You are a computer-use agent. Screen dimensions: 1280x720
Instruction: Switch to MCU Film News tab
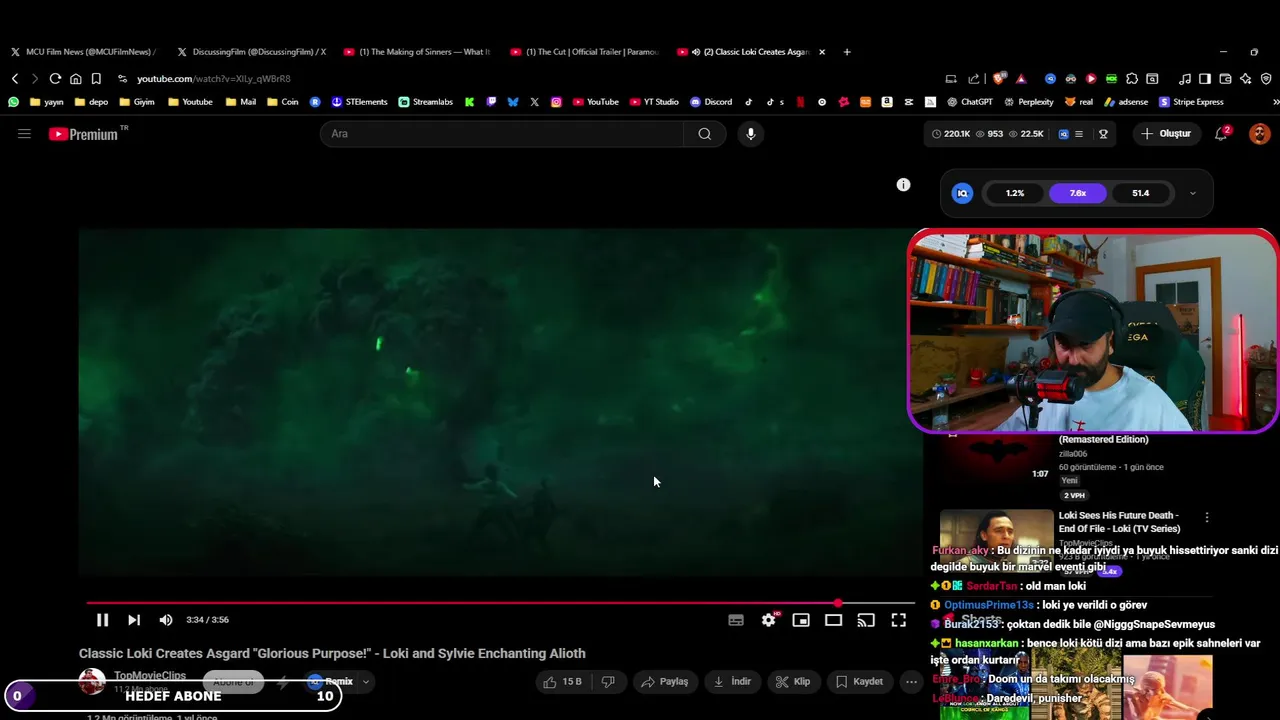(x=83, y=52)
